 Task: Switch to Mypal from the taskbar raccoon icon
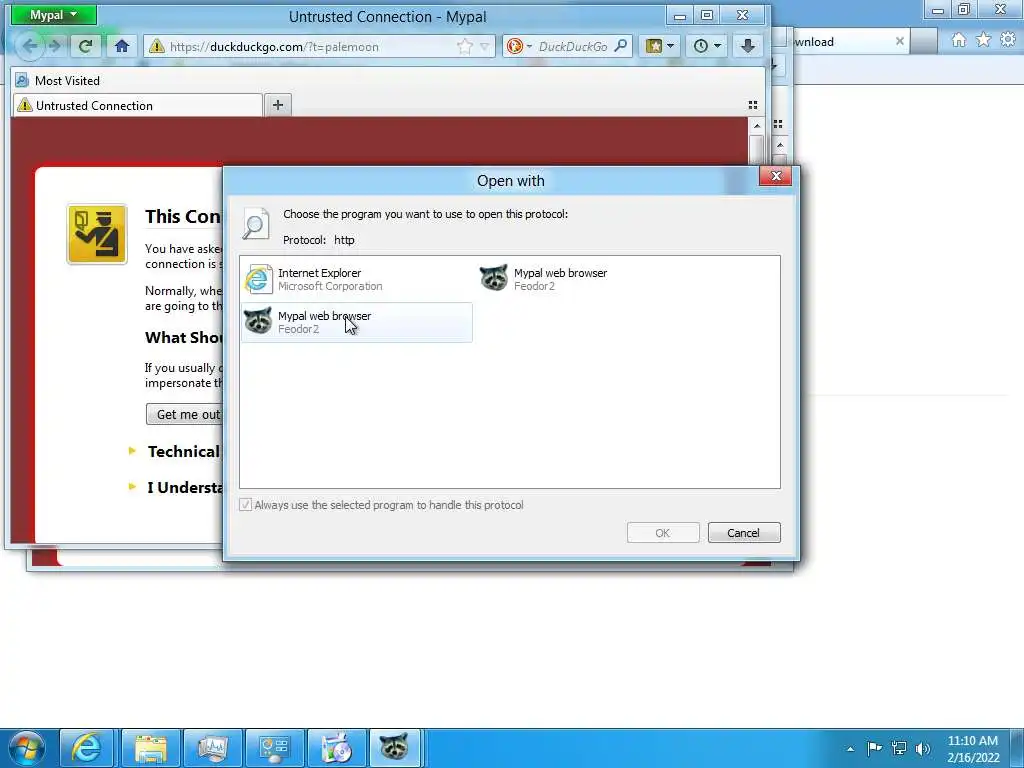395,748
